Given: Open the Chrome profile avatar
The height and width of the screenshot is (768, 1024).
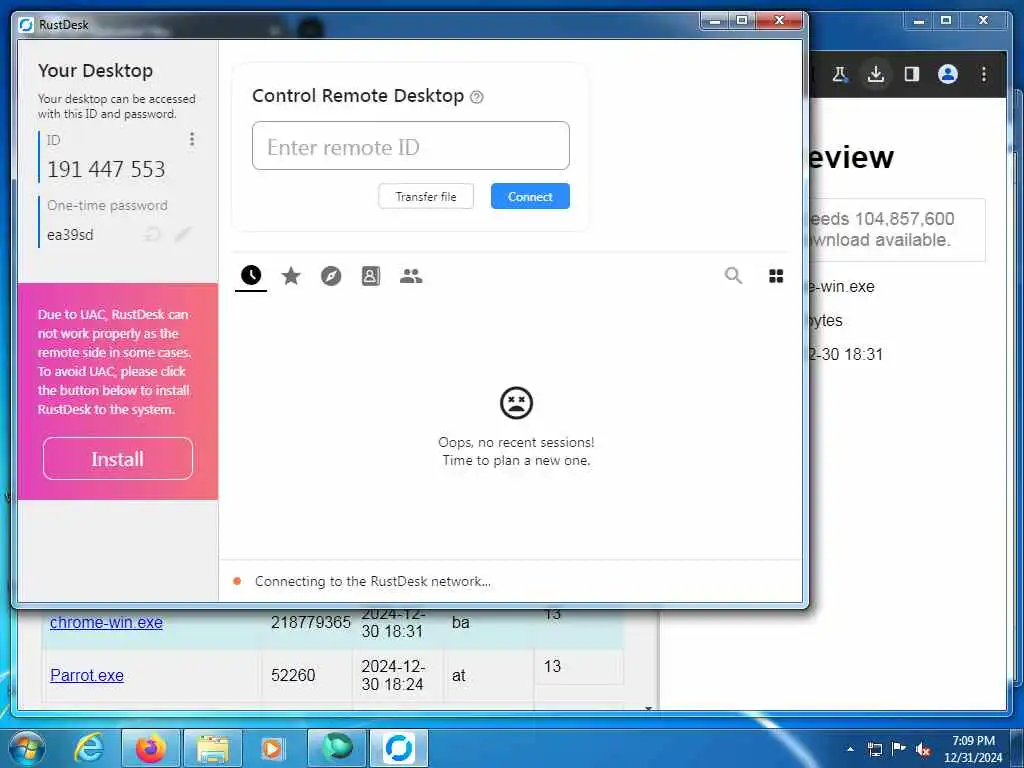Looking at the screenshot, I should (x=948, y=74).
